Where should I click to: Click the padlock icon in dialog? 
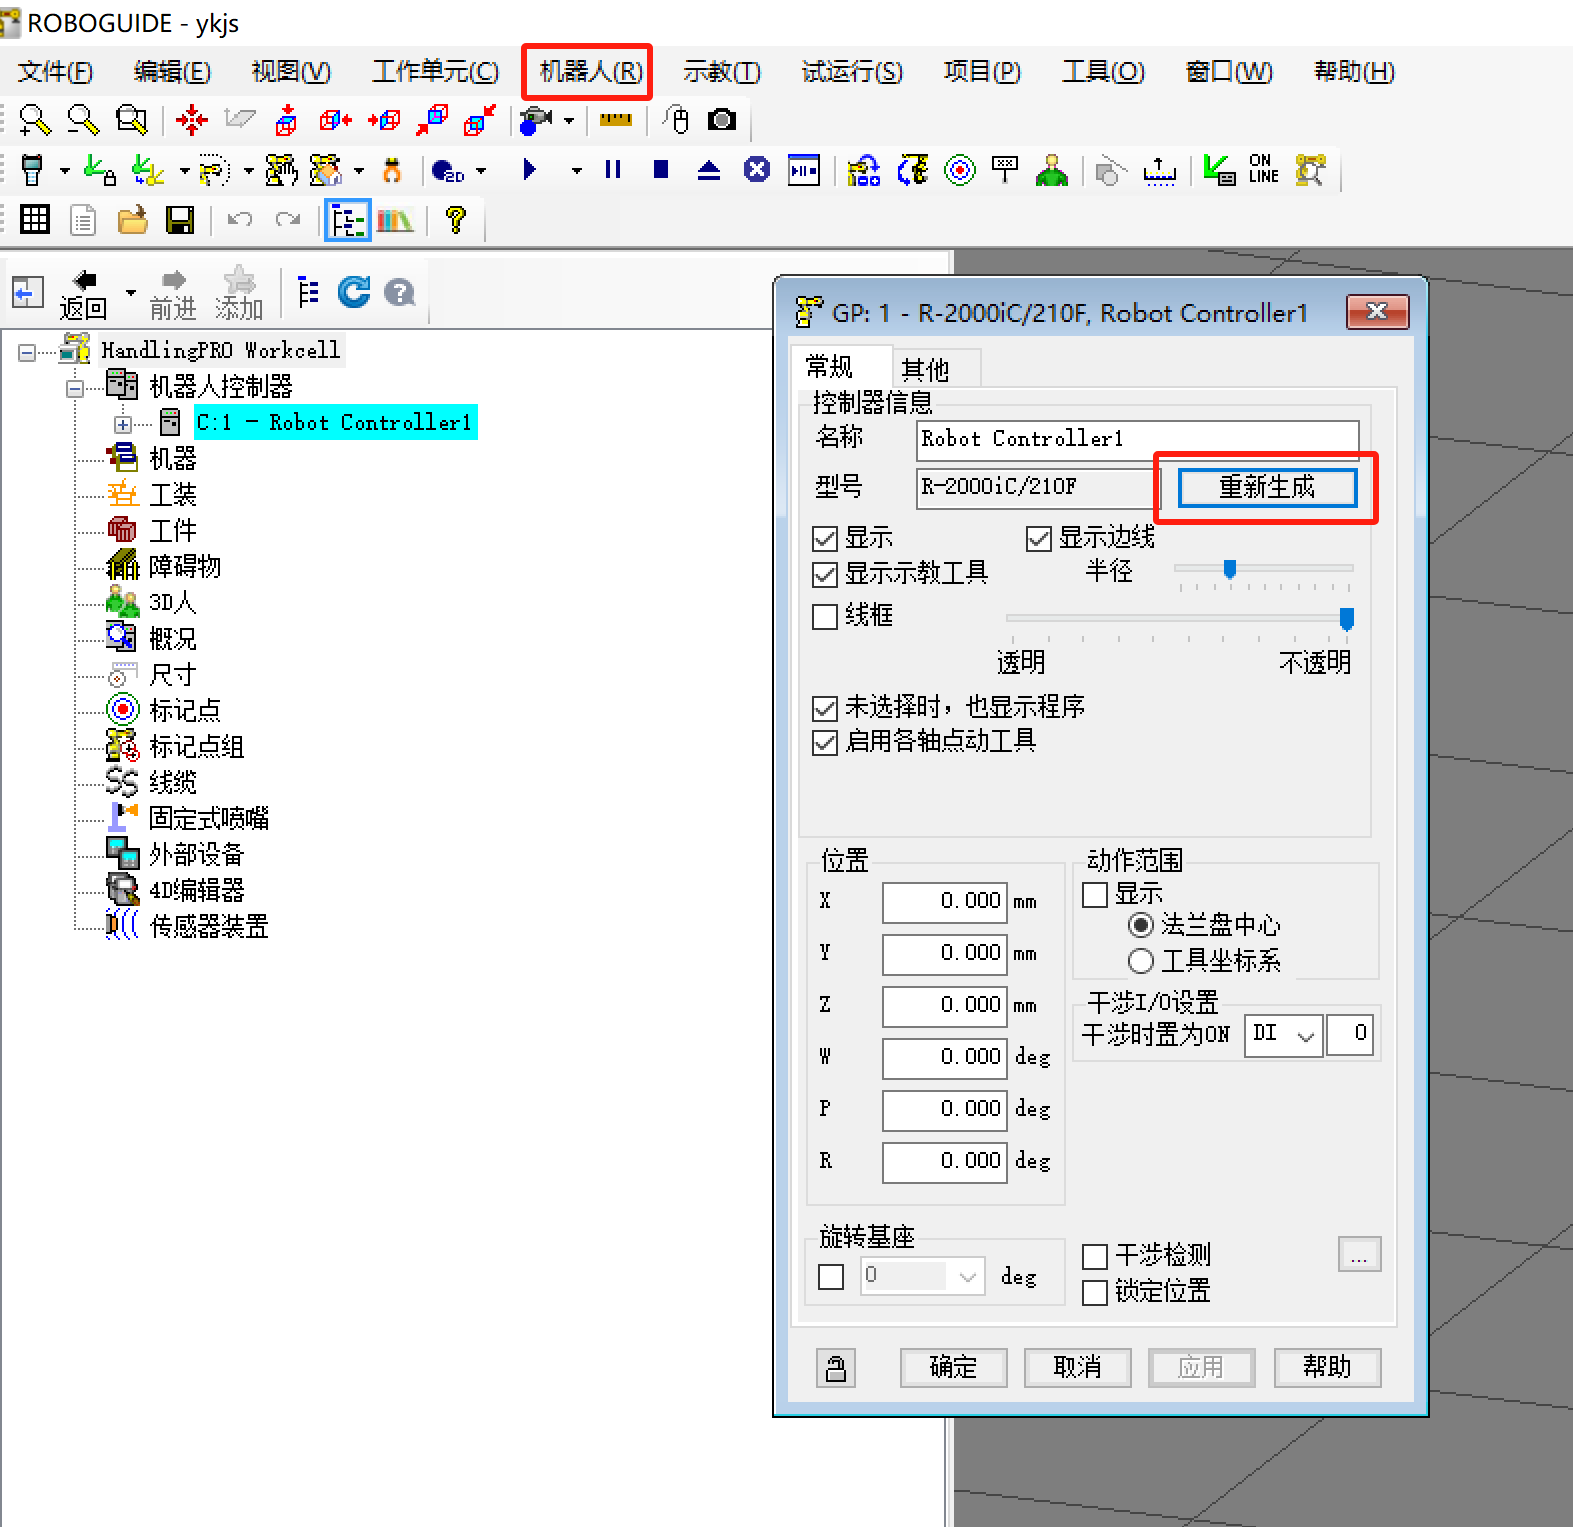click(x=836, y=1367)
